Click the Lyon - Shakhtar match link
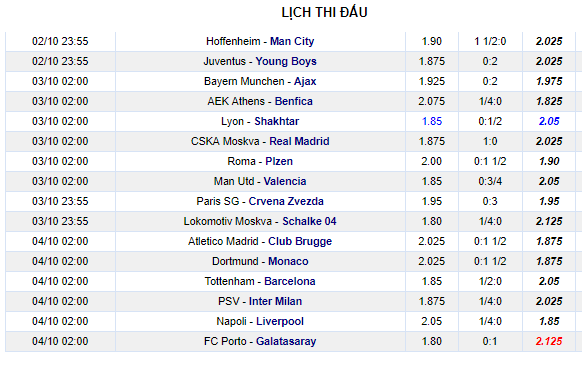Screen dimensions: 582x370 pos(260,121)
